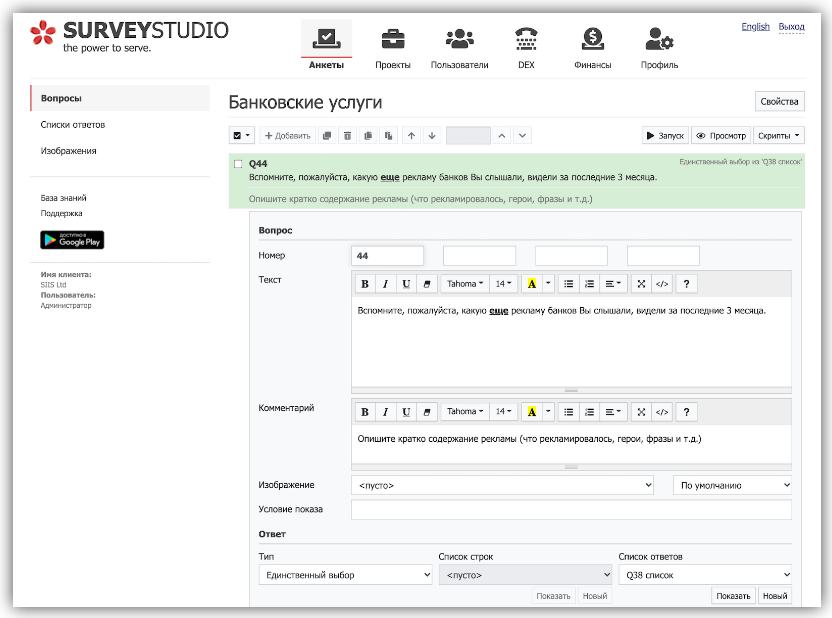
Task: Click yellow highlight color button in Текст editor
Action: tap(532, 284)
